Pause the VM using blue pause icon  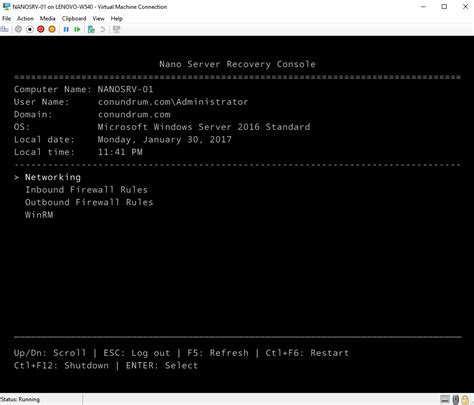[66, 29]
